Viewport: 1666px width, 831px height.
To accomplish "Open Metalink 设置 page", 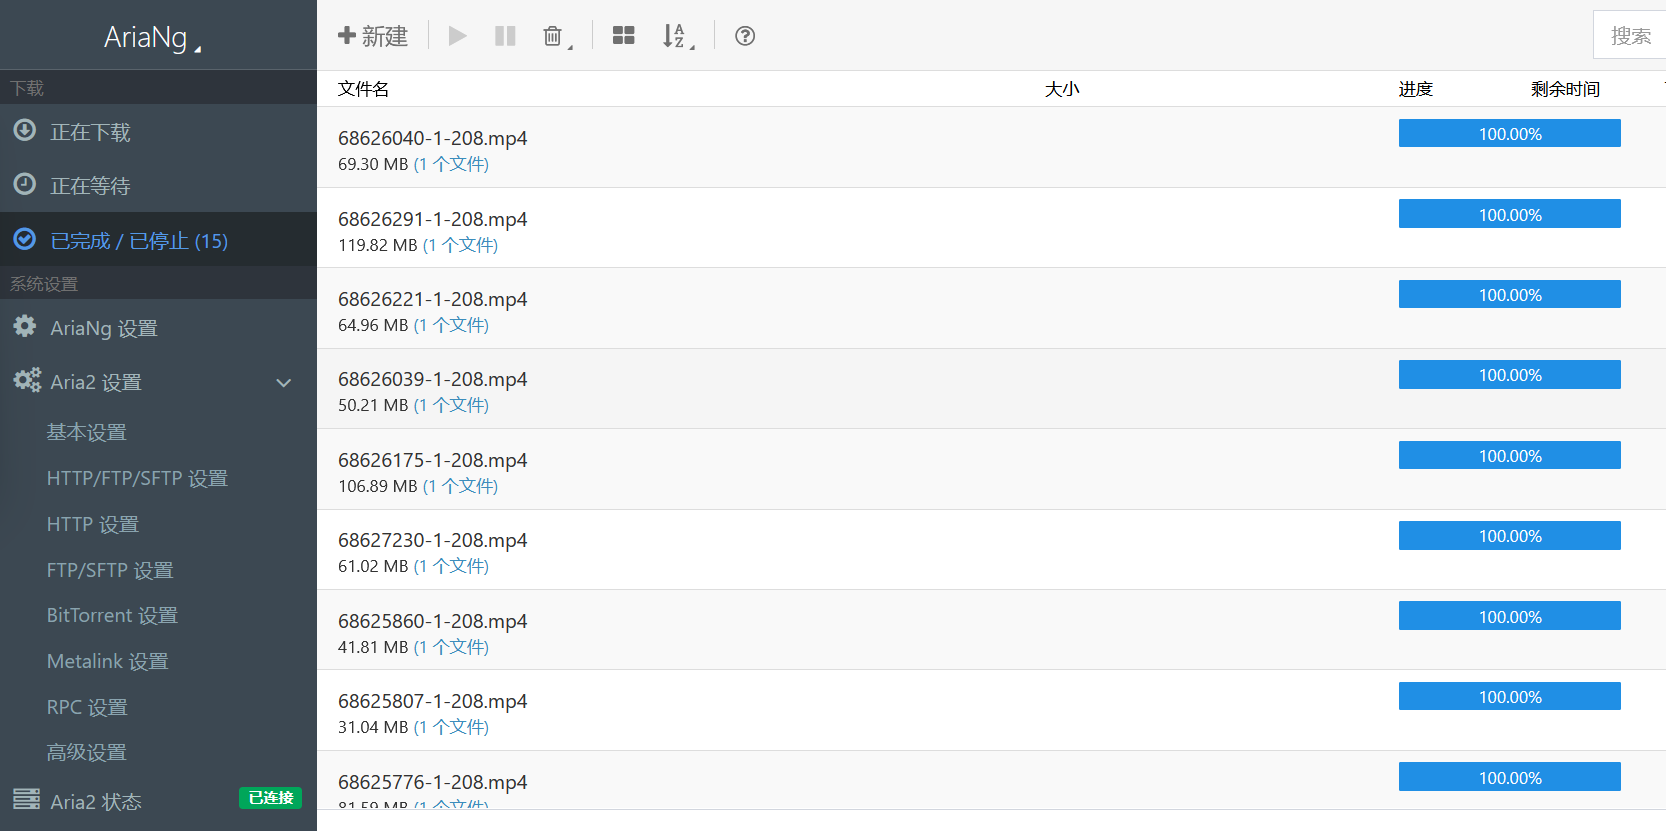I will tap(108, 661).
